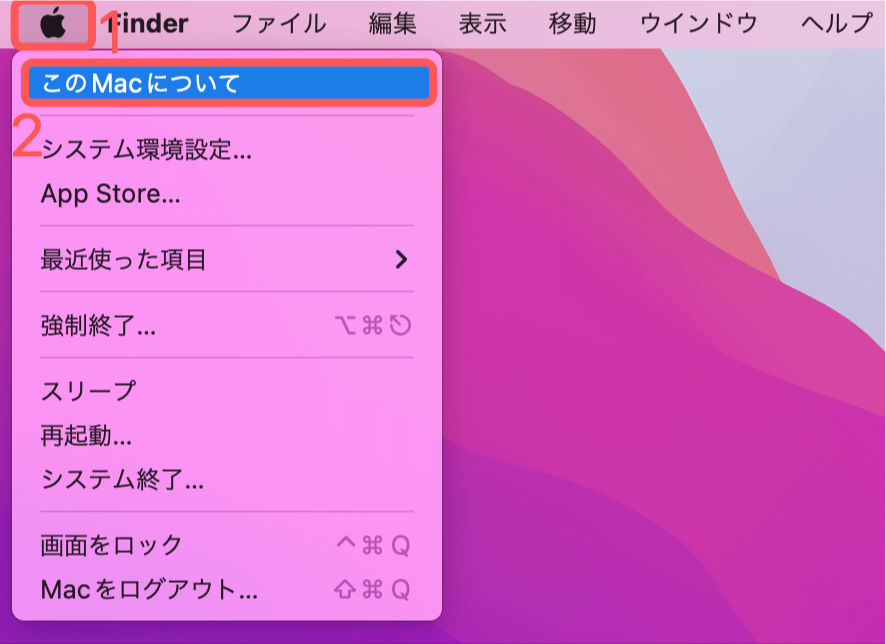
Task: Open the 表示 menu
Action: pyautogui.click(x=482, y=24)
